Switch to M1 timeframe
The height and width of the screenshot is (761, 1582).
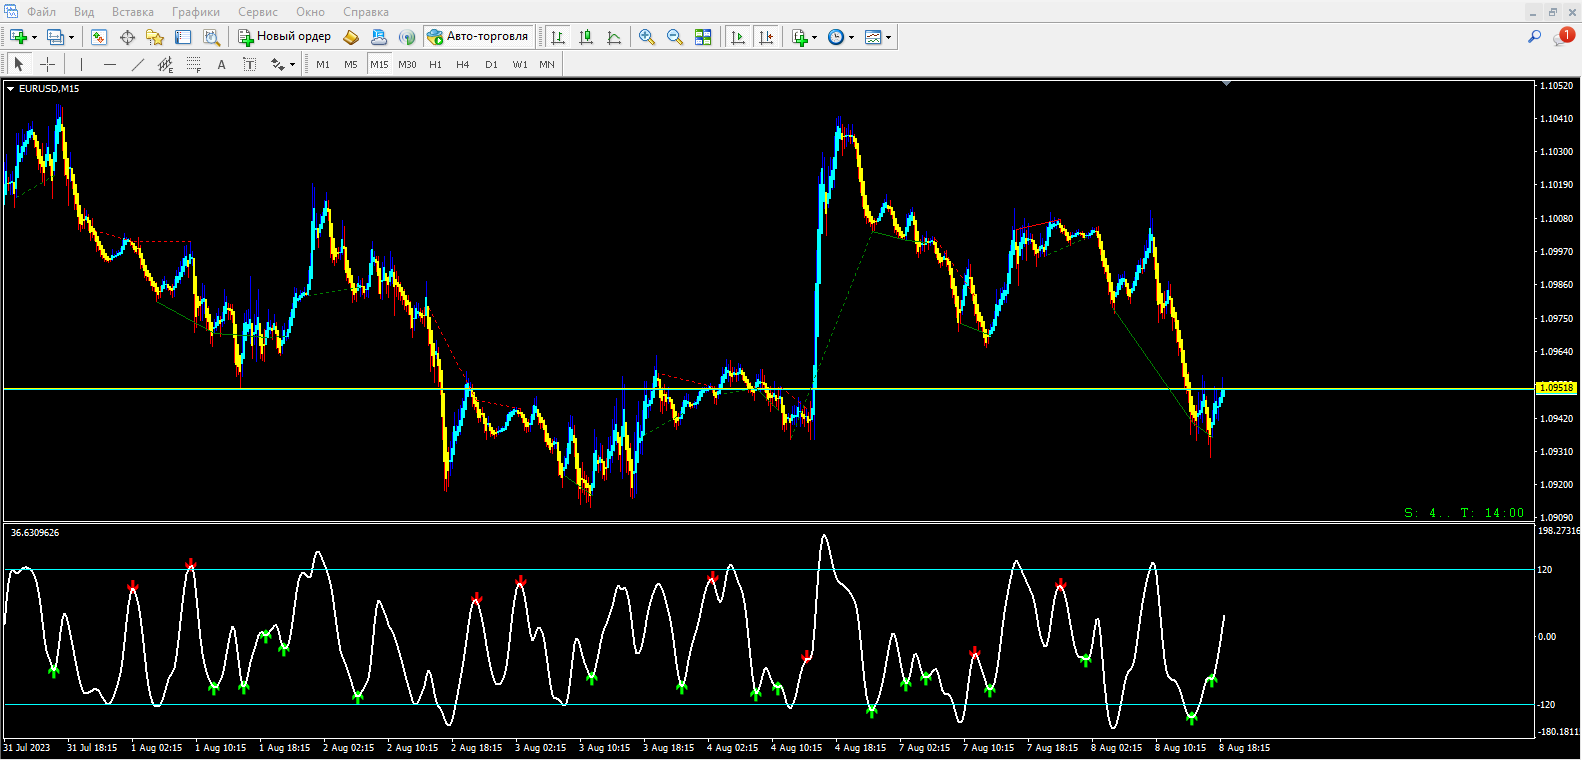coord(323,64)
